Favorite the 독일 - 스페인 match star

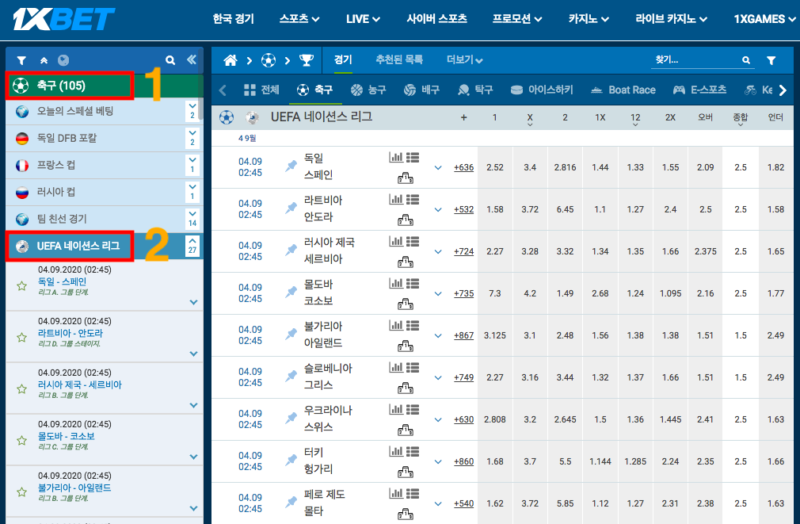click(x=22, y=285)
